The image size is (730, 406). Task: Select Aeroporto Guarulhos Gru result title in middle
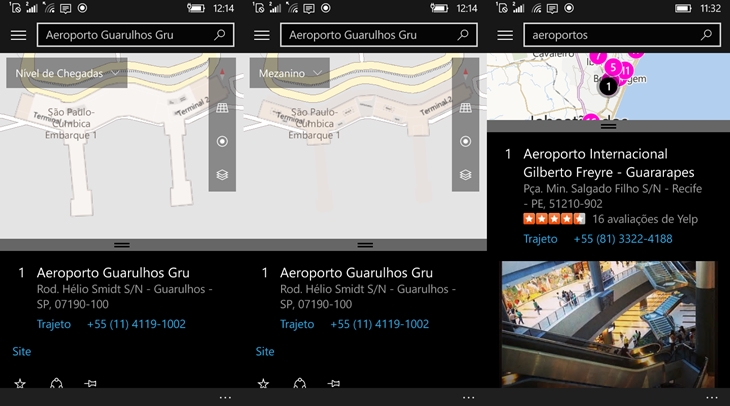click(x=356, y=272)
